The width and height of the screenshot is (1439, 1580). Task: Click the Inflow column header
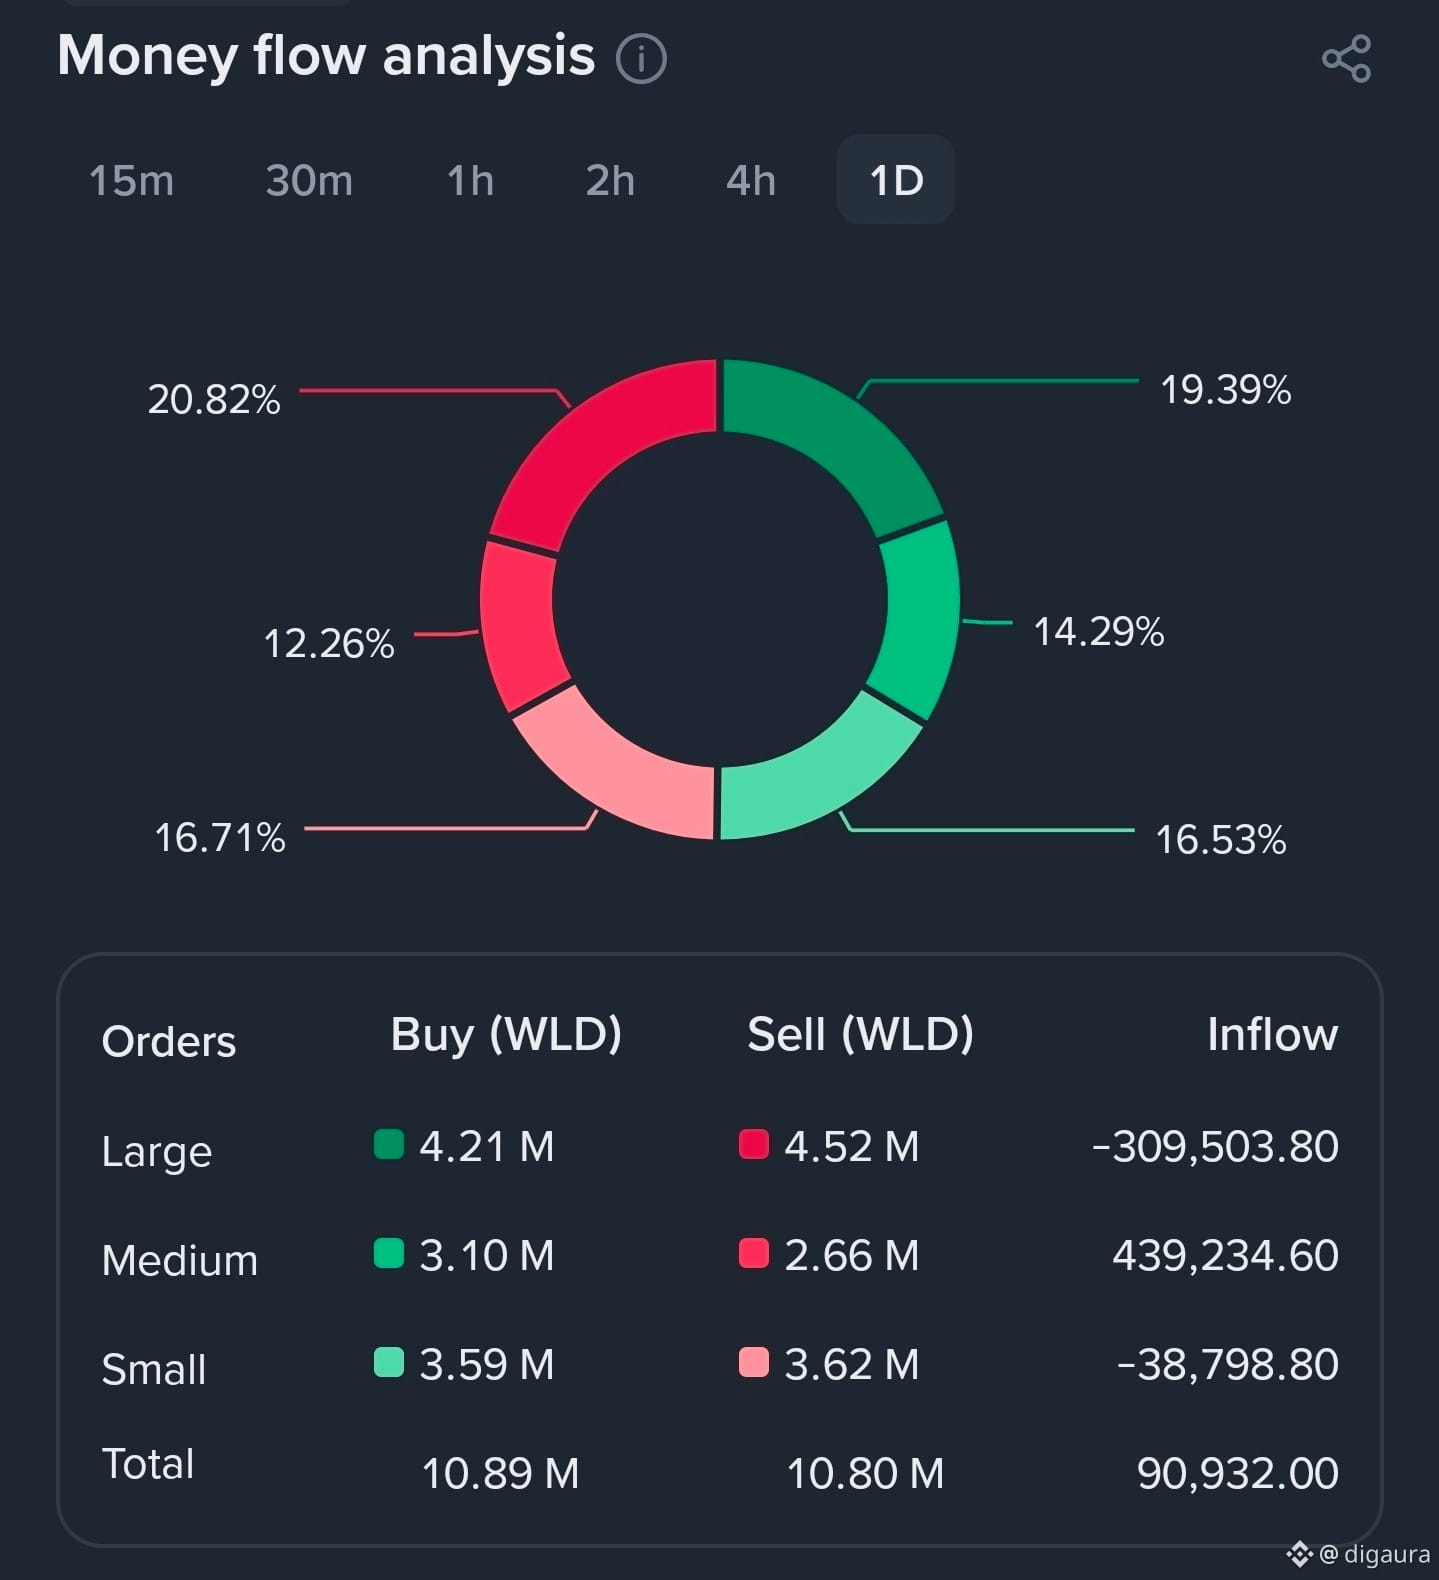coord(1272,1035)
